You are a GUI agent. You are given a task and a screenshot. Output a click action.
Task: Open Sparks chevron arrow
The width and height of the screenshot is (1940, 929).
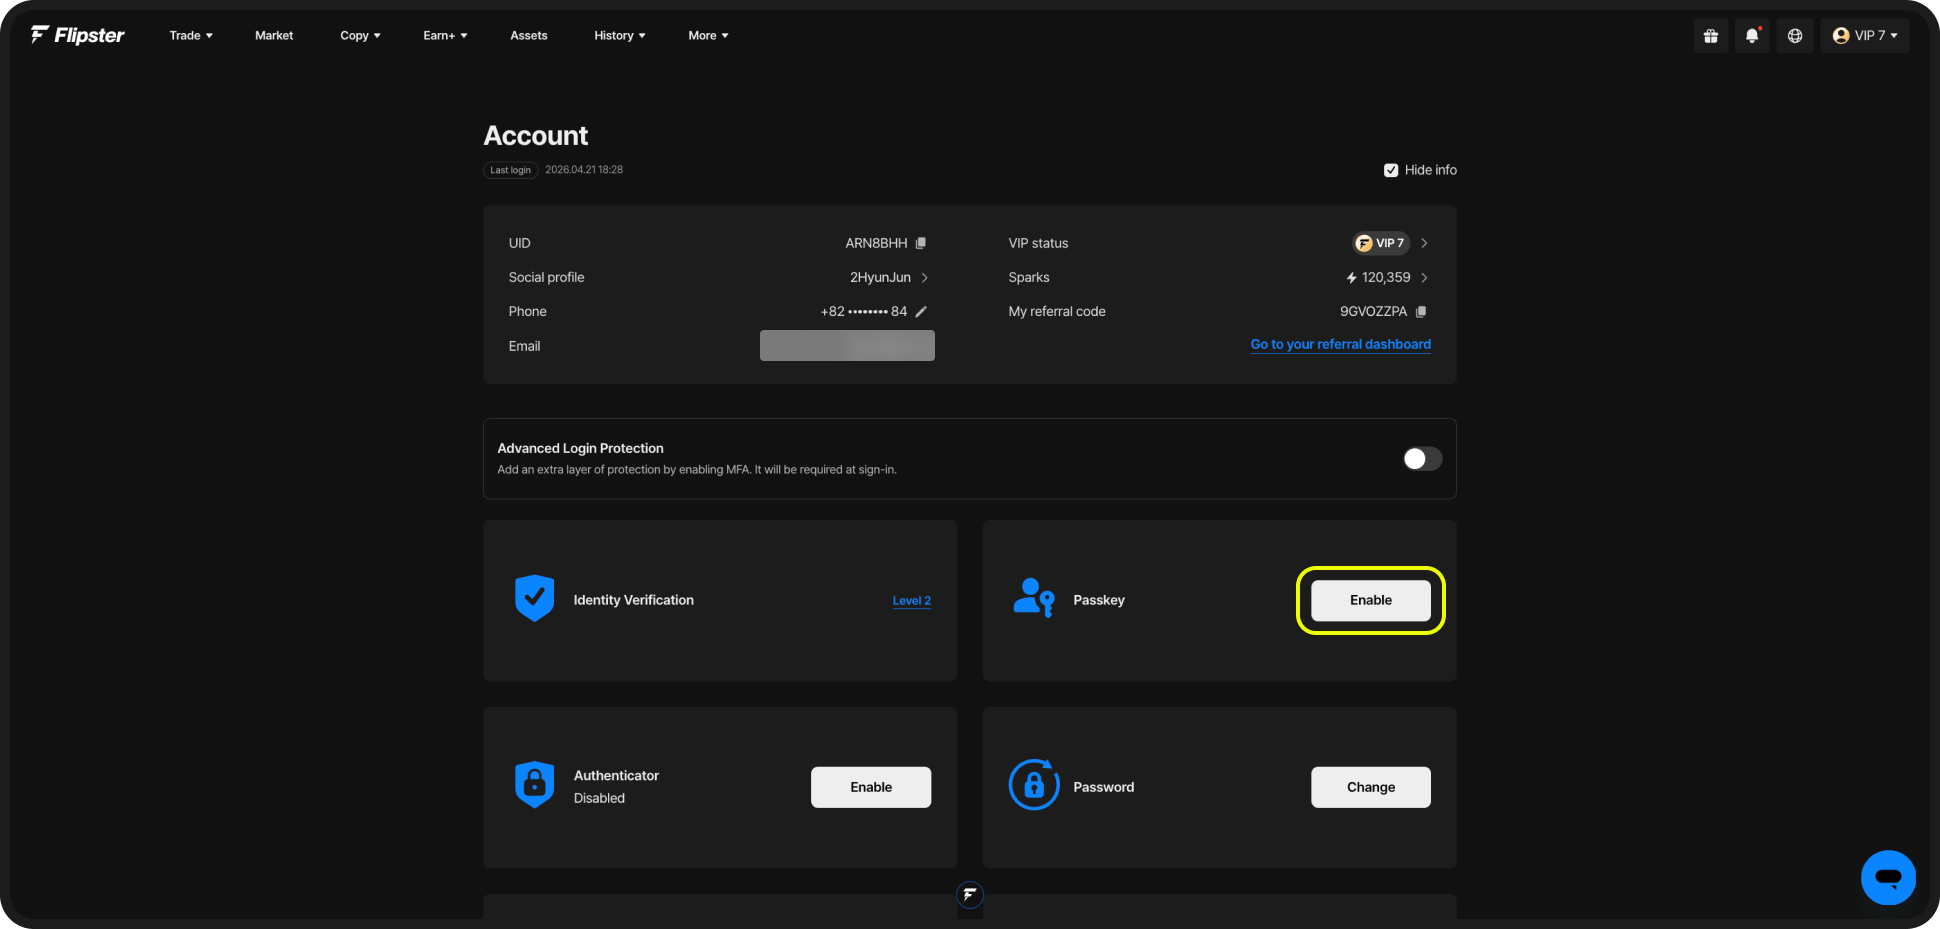point(1424,277)
